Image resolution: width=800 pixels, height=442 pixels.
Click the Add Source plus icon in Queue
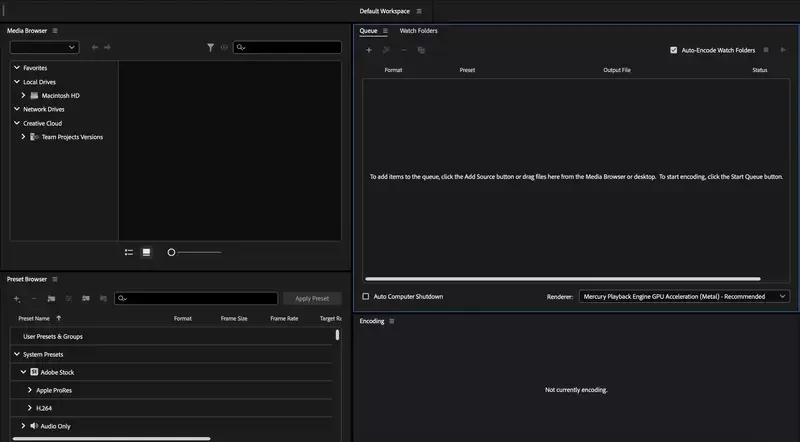pos(369,50)
